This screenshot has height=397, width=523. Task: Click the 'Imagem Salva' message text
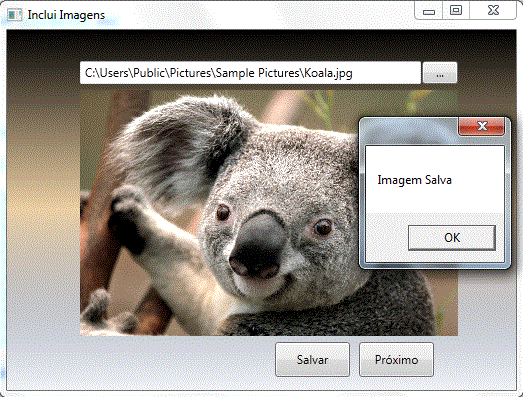tap(414, 180)
